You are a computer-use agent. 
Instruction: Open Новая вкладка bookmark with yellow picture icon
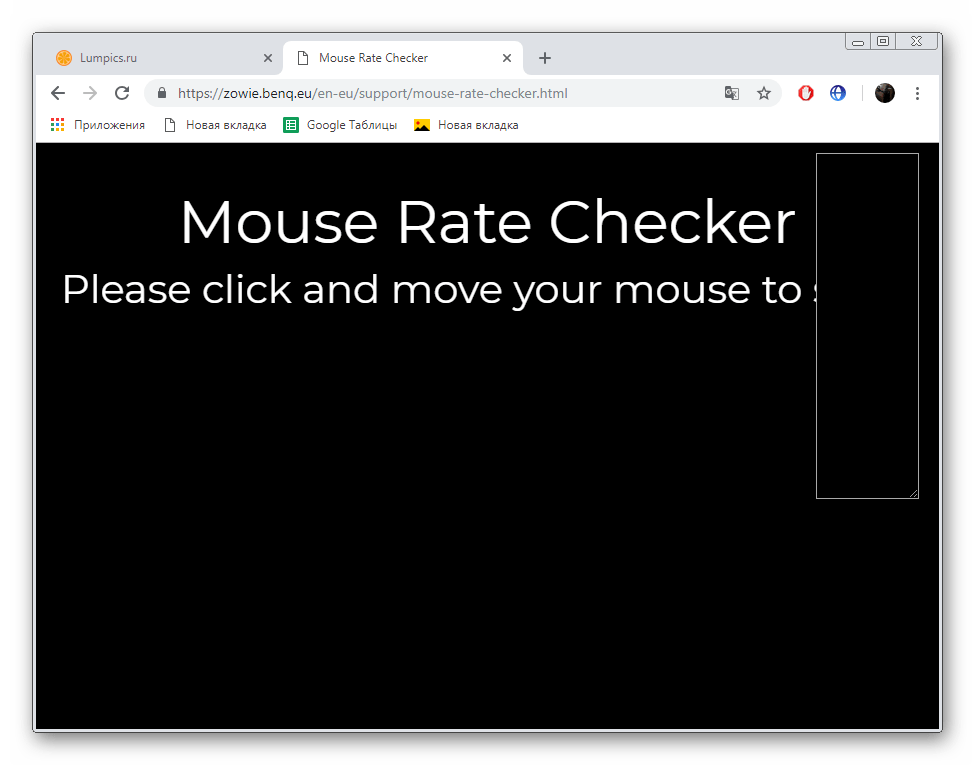tap(467, 125)
